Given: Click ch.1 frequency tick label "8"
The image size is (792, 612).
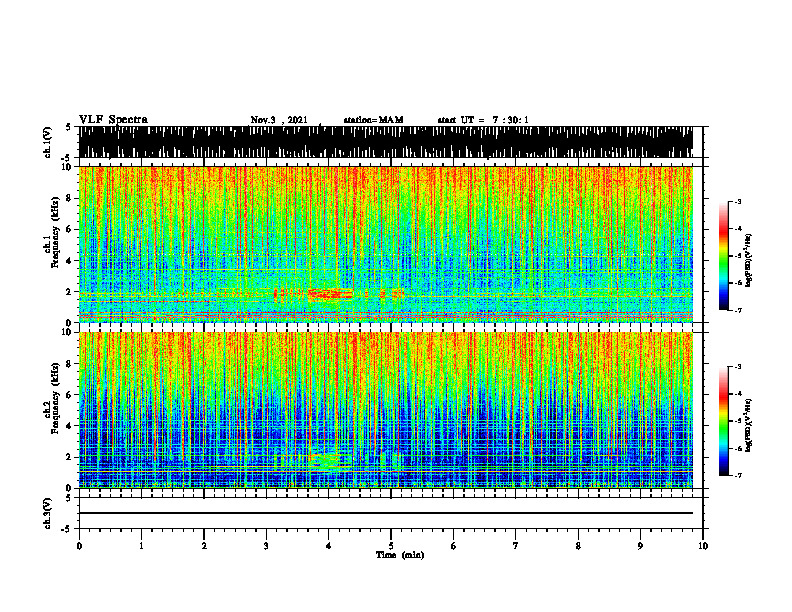Looking at the screenshot, I should 70,198.
